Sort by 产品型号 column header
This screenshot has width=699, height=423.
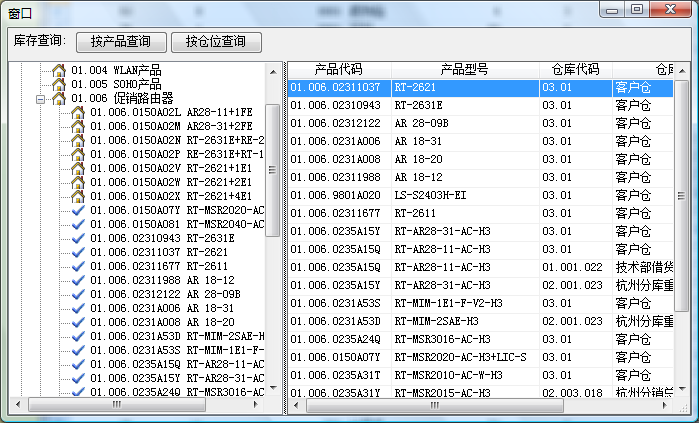(x=465, y=70)
